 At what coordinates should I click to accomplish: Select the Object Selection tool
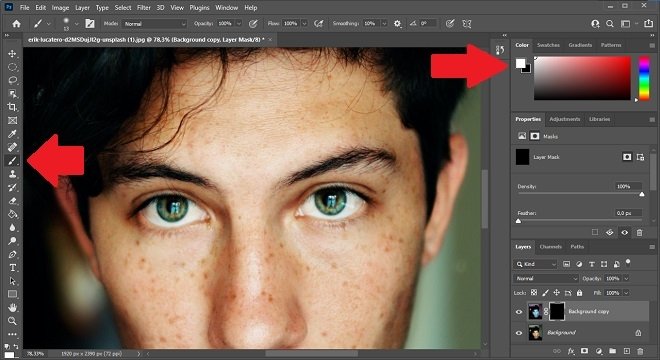[x=12, y=93]
